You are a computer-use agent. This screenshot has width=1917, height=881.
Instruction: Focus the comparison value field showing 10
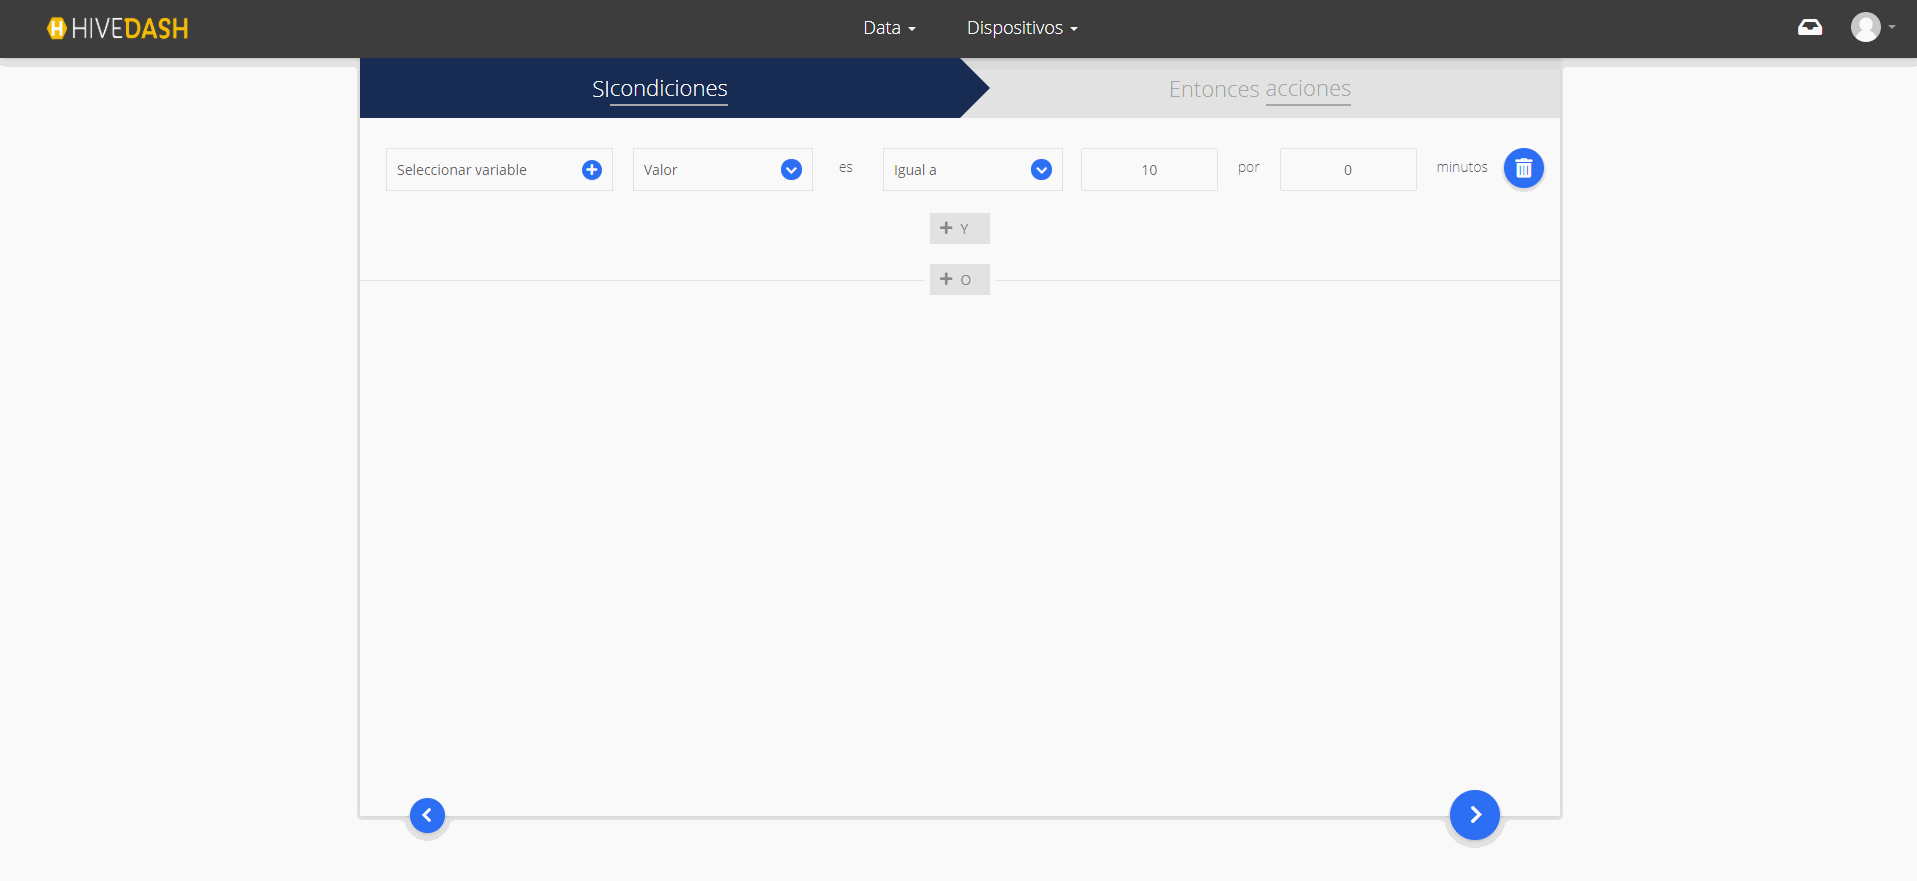1149,170
